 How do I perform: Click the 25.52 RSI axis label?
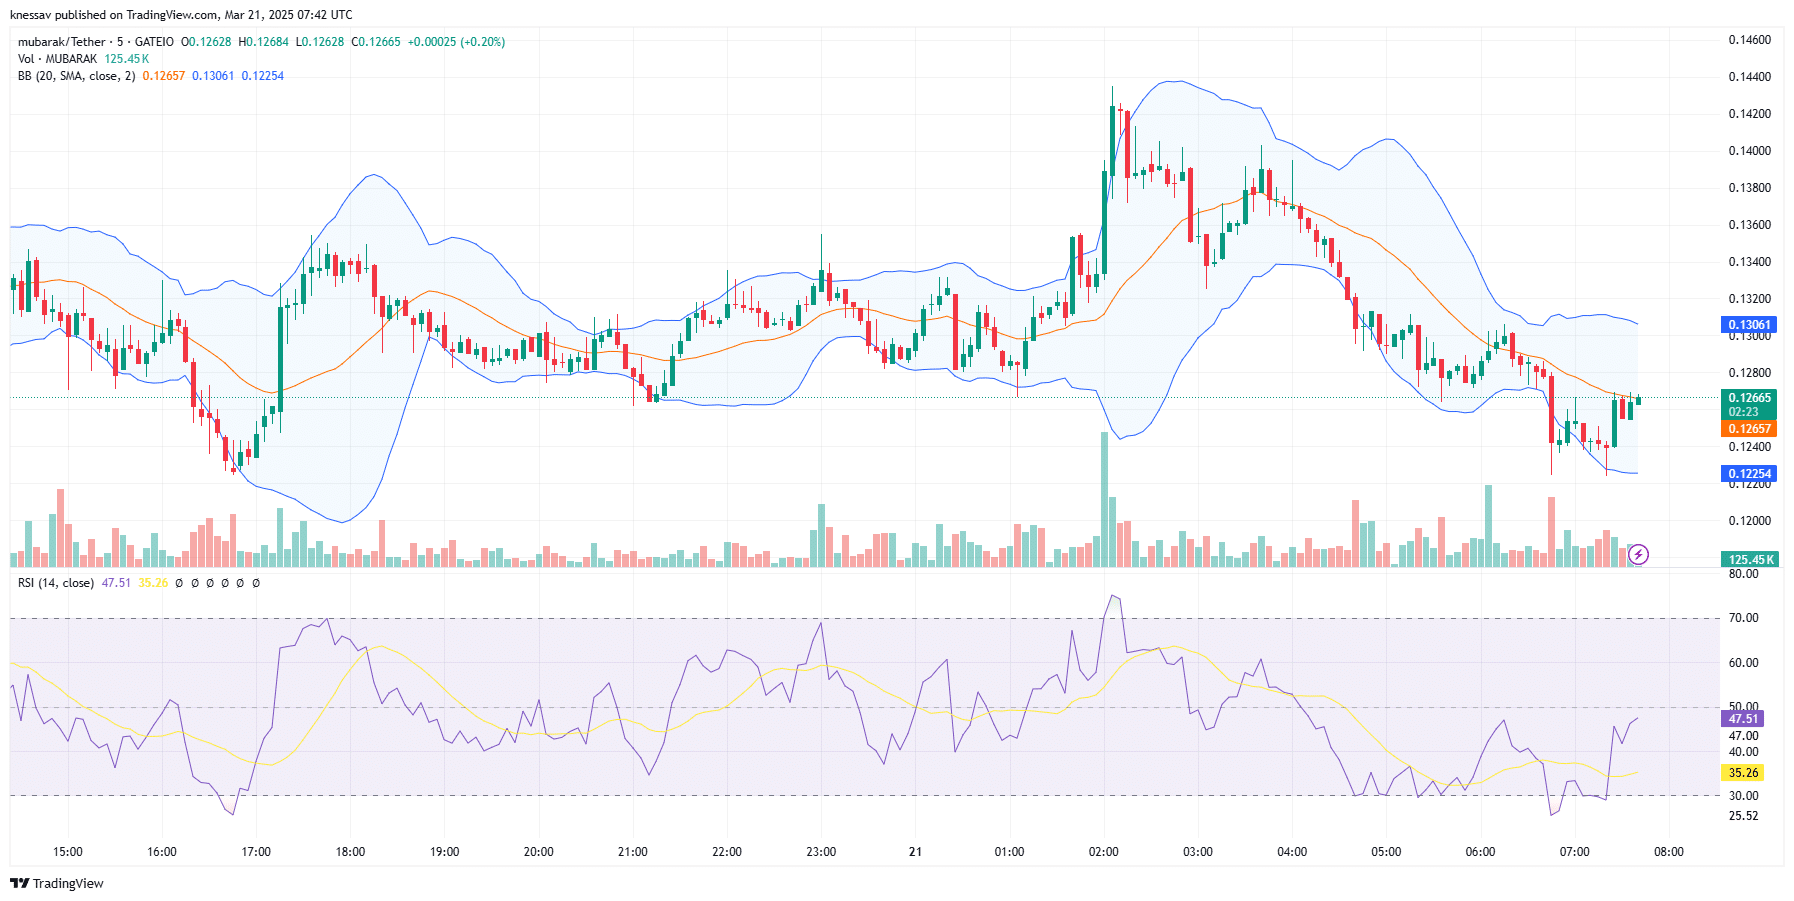click(x=1743, y=816)
